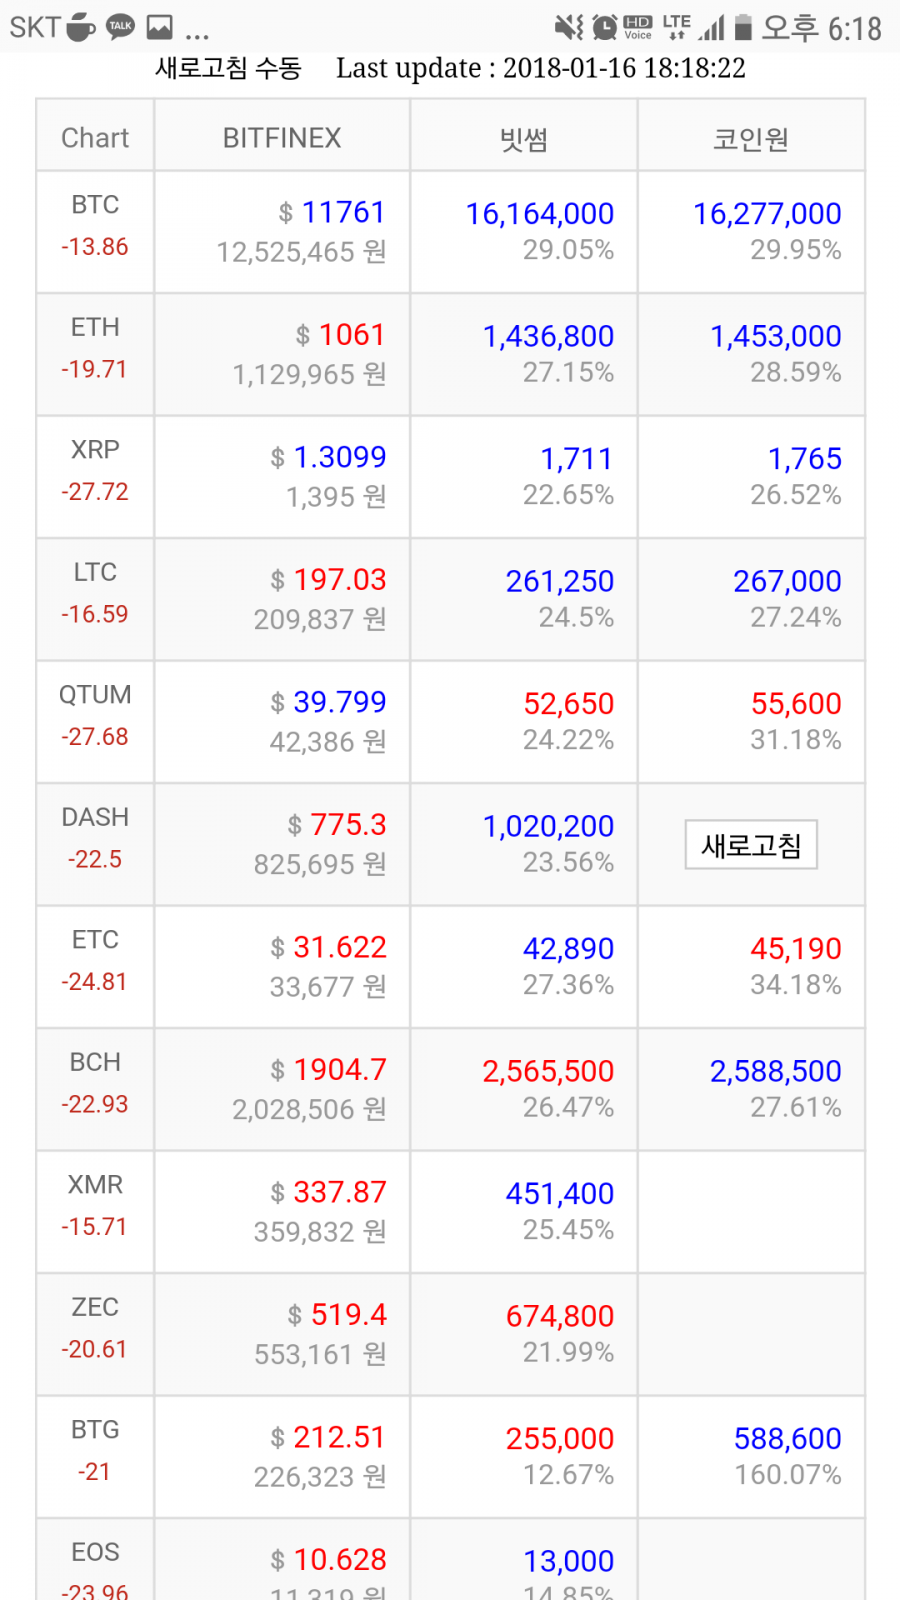The width and height of the screenshot is (900, 1600).
Task: Tap Coinone LTC price 267,000
Action: (x=788, y=581)
